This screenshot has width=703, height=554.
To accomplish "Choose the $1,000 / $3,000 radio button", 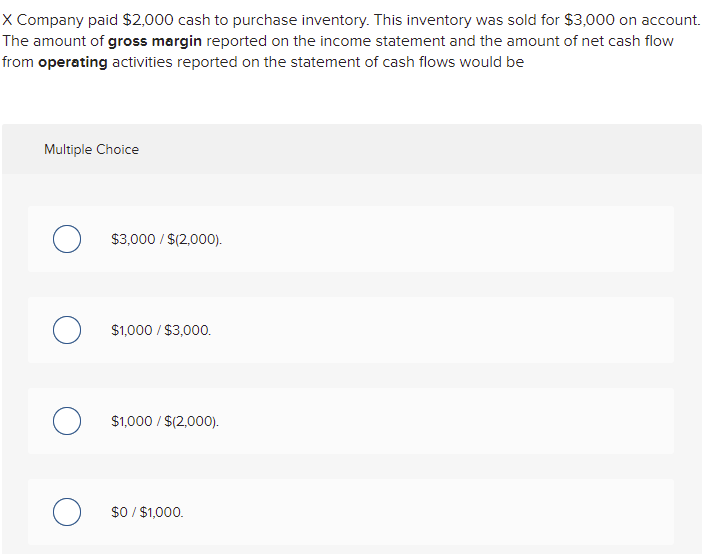I will (67, 330).
